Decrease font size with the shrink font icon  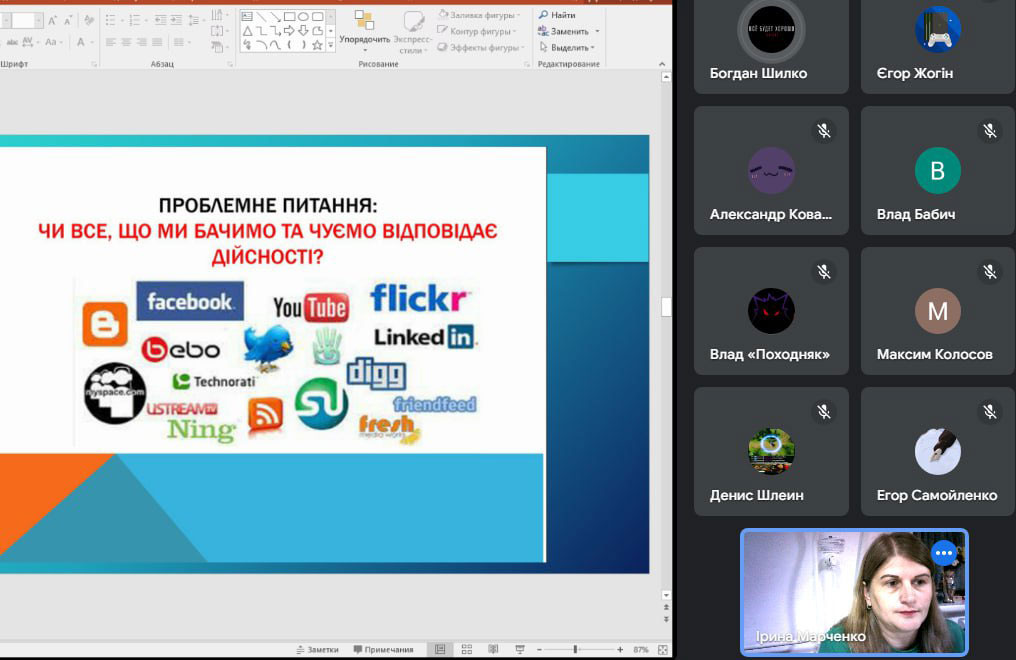point(69,21)
